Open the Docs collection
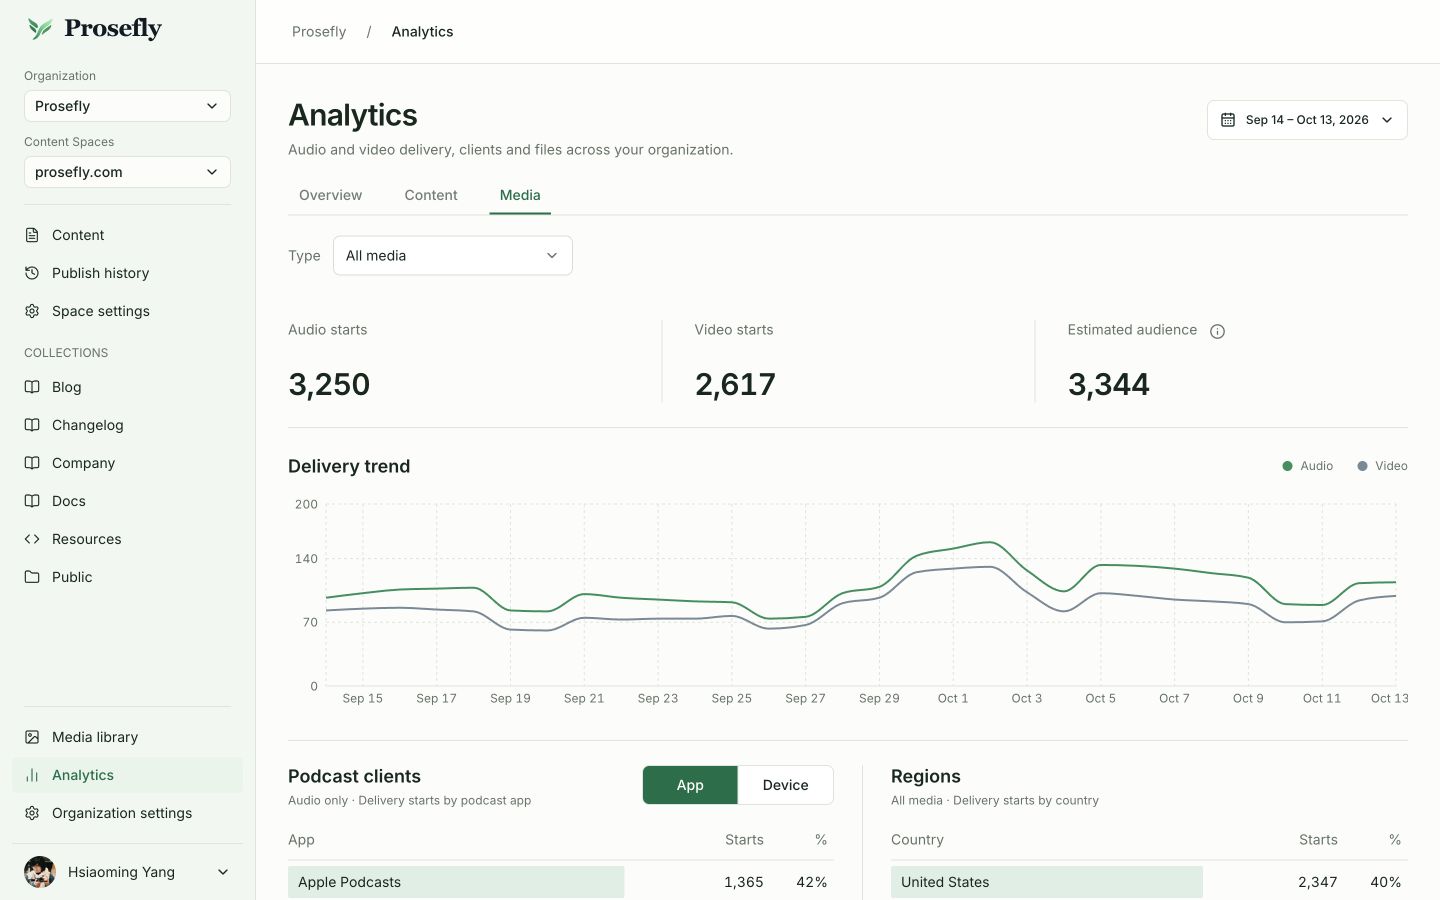The height and width of the screenshot is (900, 1440). coord(127,501)
